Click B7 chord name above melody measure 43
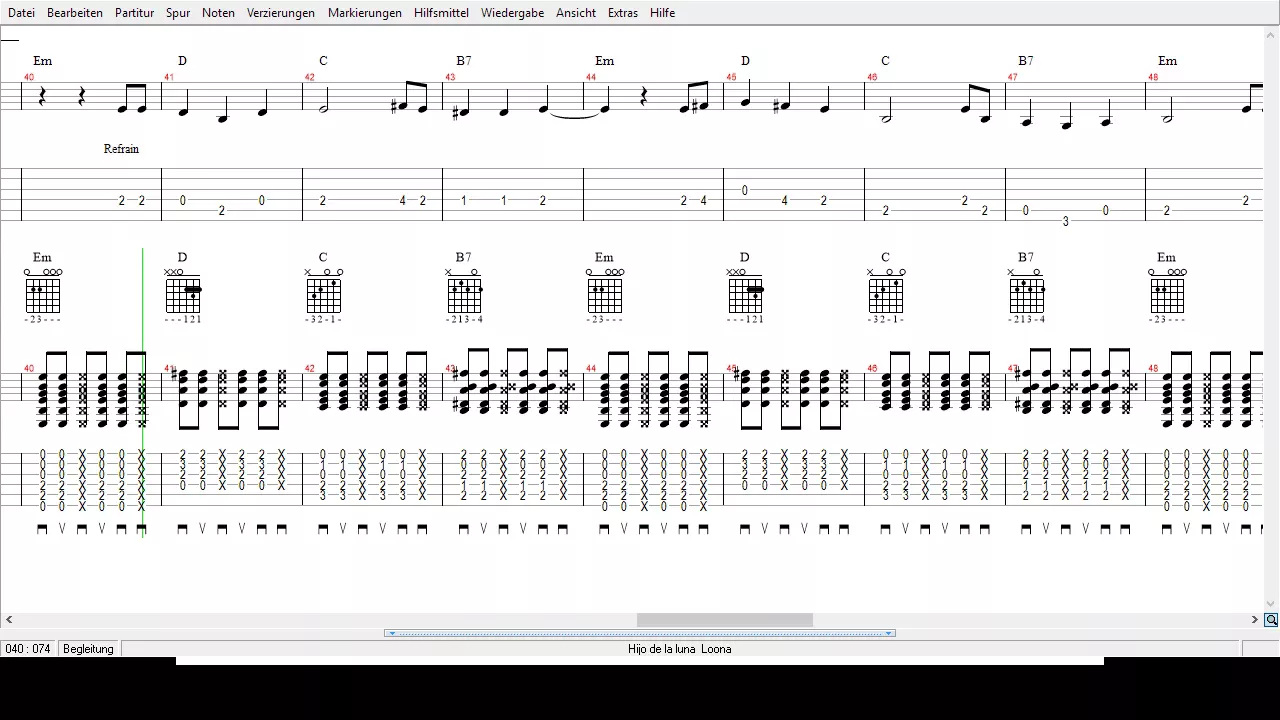 tap(464, 61)
